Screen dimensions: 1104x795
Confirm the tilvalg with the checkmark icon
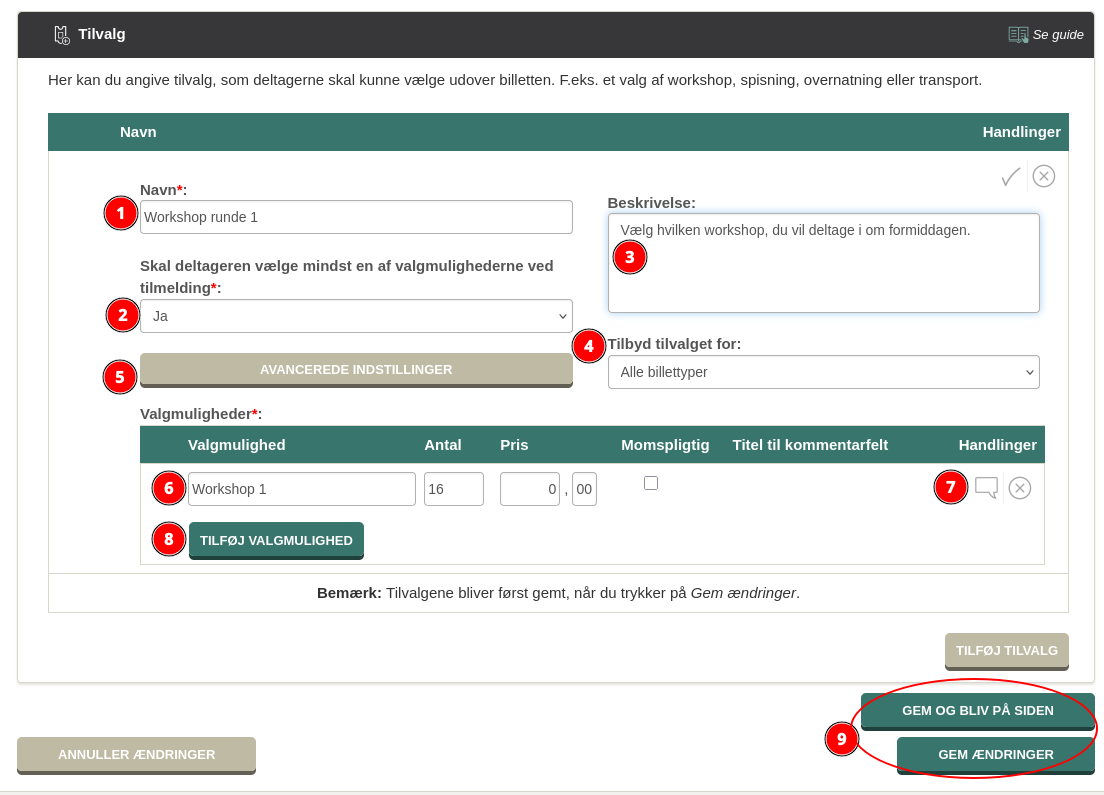[x=1011, y=177]
